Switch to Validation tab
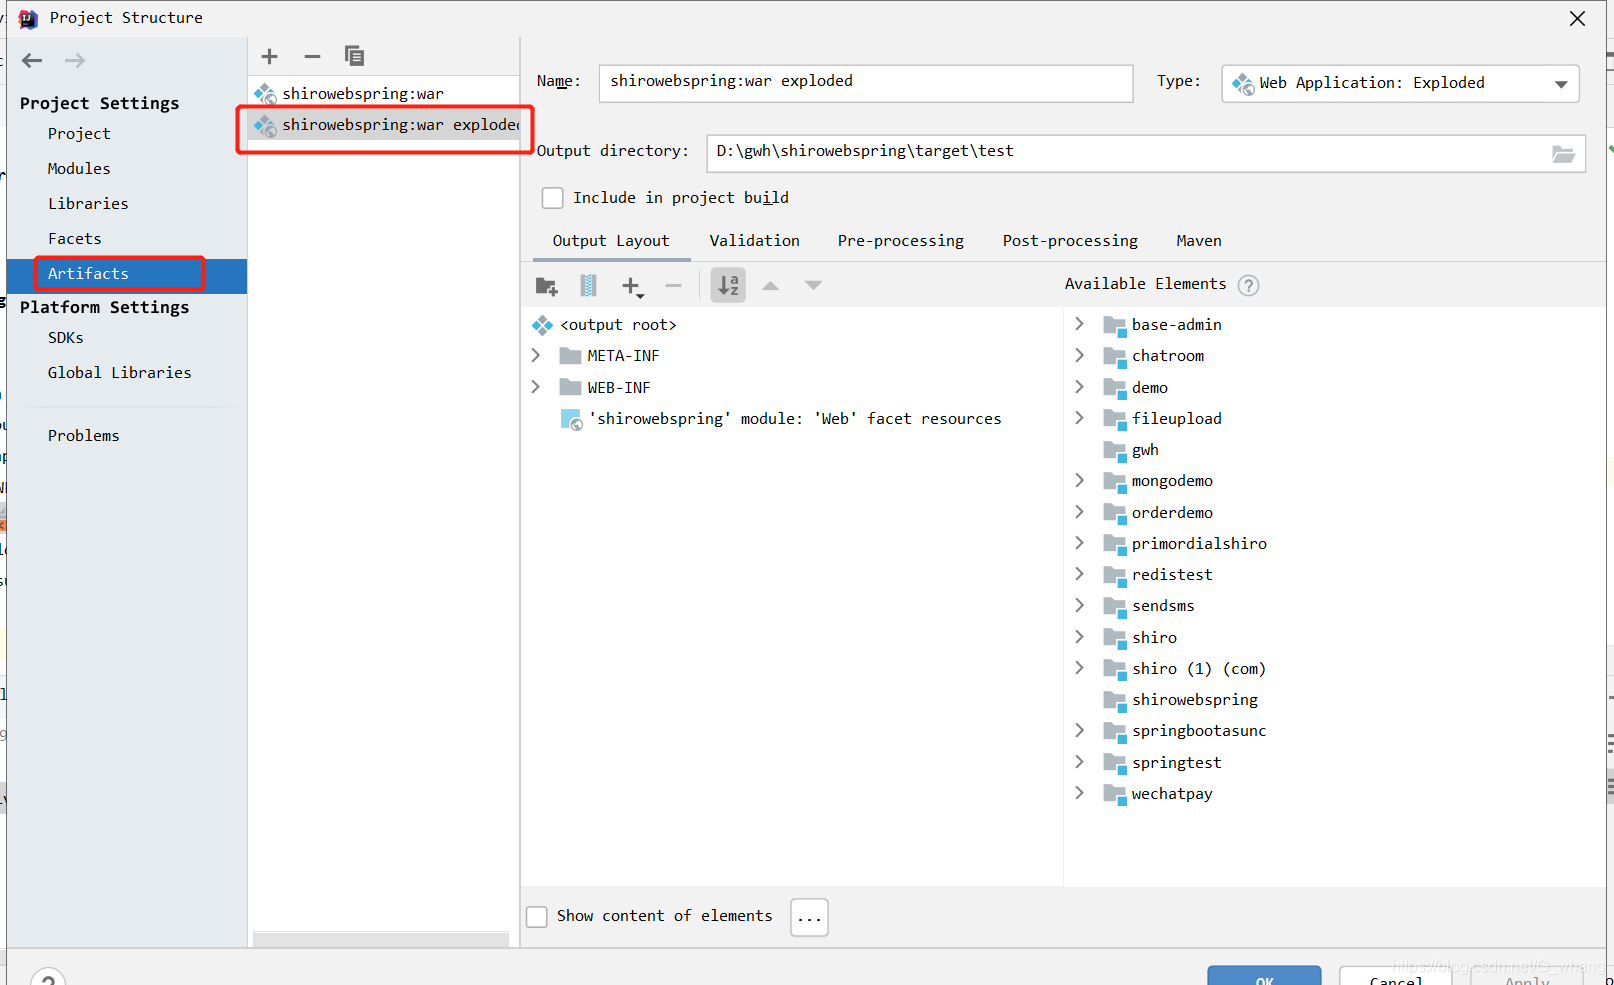The image size is (1614, 985). click(754, 241)
